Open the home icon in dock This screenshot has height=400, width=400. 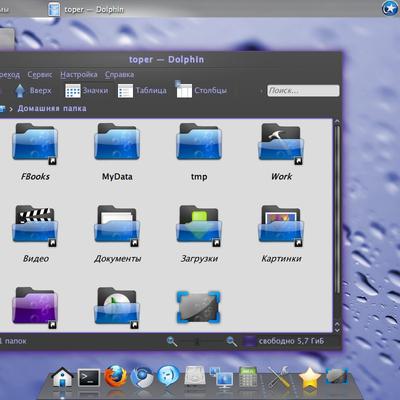pos(62,378)
